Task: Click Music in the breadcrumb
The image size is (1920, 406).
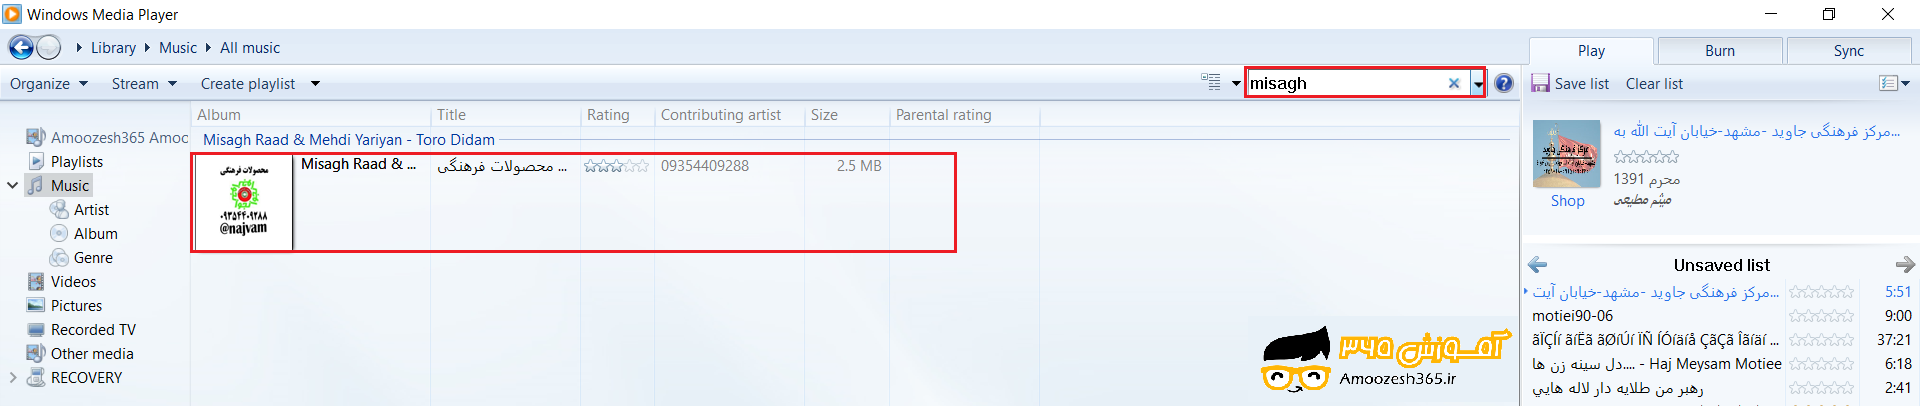Action: pos(178,47)
